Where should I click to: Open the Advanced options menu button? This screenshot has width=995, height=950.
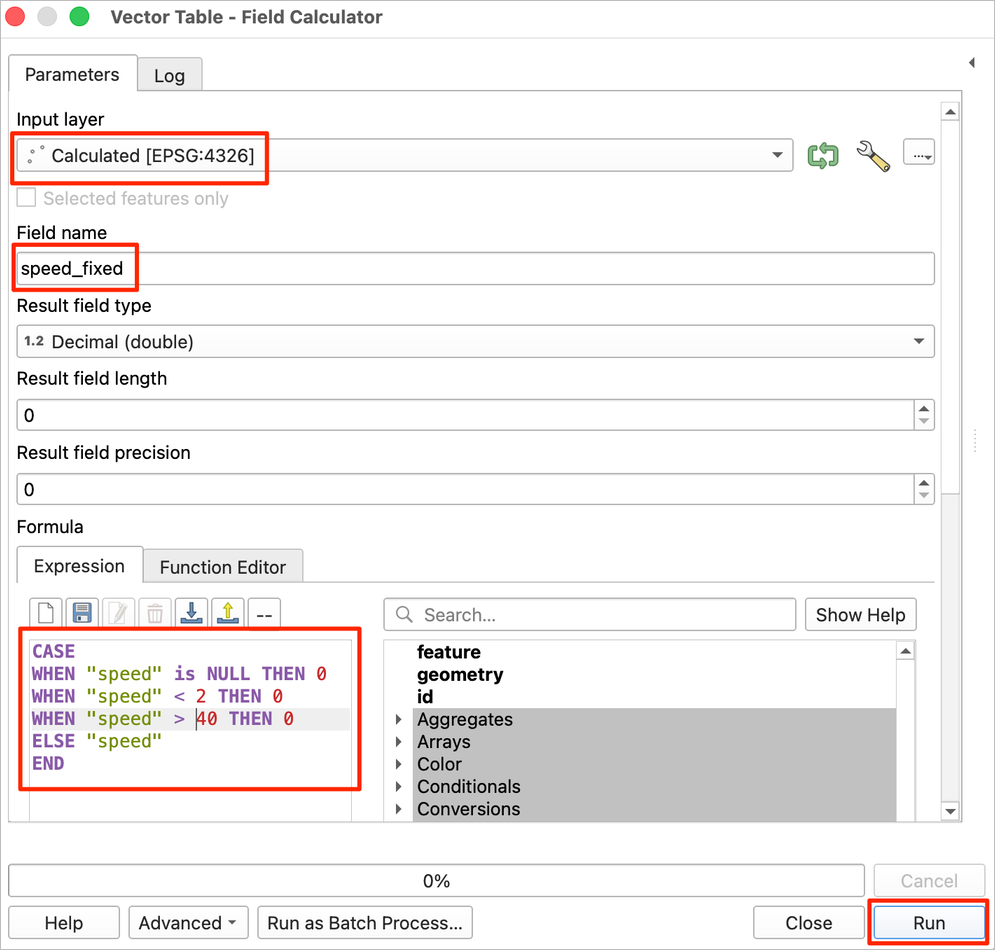pos(188,923)
